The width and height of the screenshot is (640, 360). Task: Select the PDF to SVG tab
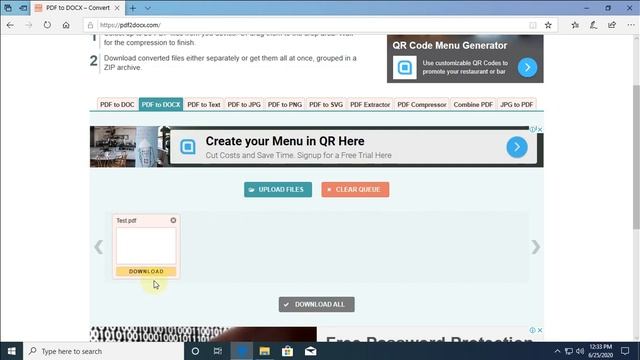pyautogui.click(x=326, y=104)
